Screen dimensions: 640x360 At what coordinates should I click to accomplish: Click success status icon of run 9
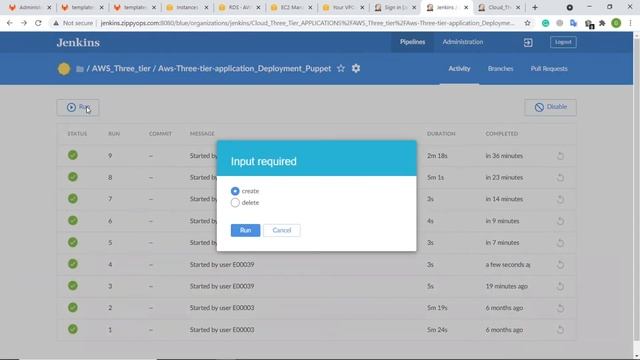[x=73, y=155]
